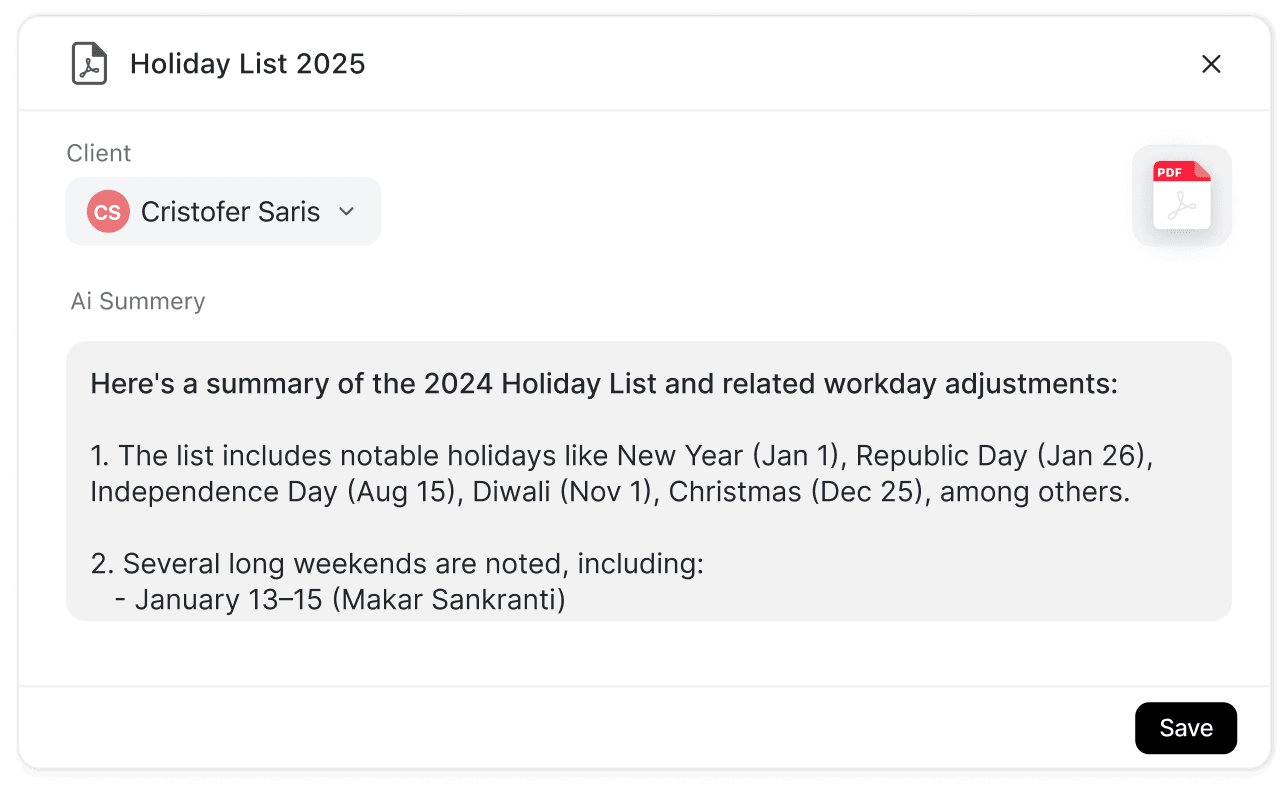Expand the client chevron arrow

(x=347, y=212)
